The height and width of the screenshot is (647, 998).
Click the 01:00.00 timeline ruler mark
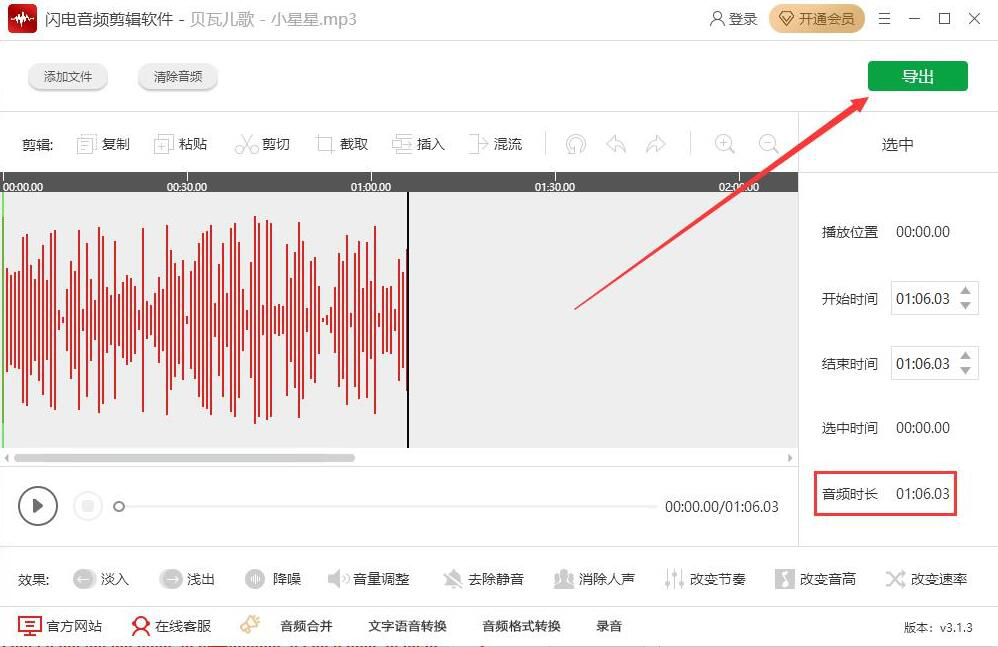click(x=371, y=186)
